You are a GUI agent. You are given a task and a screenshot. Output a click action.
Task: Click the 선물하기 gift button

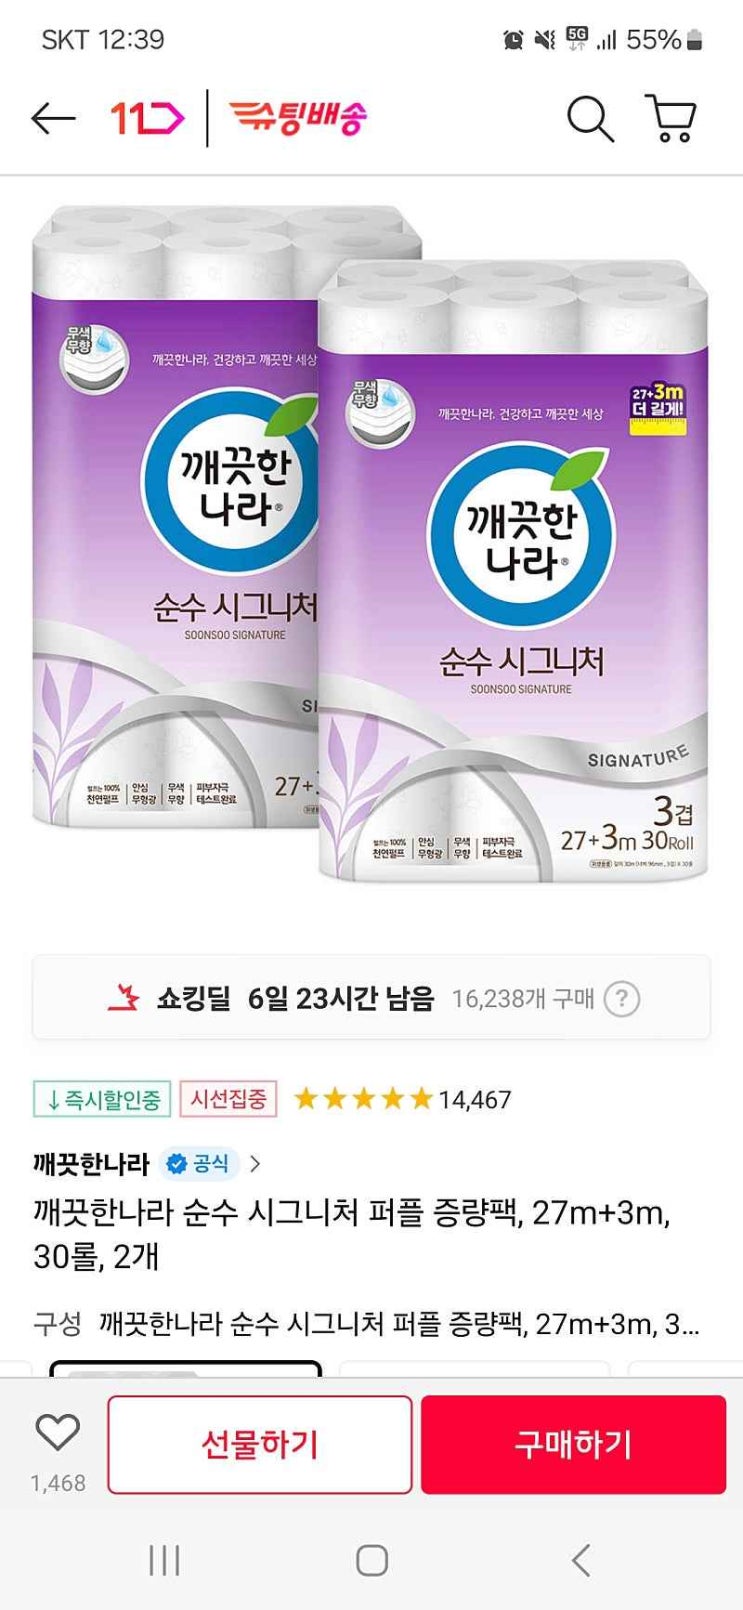(260, 1444)
